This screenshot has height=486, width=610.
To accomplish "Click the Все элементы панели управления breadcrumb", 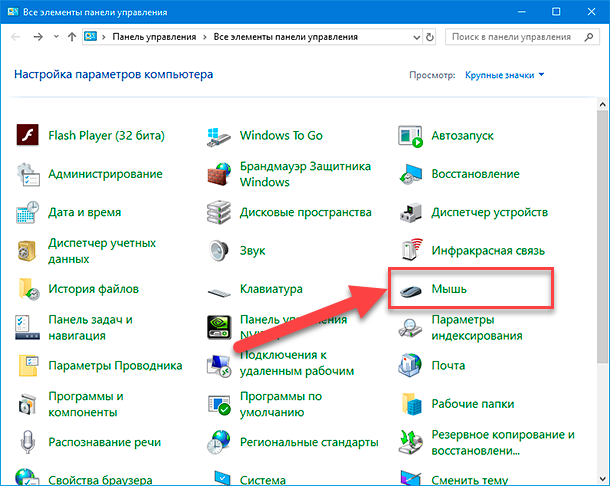I will (285, 36).
